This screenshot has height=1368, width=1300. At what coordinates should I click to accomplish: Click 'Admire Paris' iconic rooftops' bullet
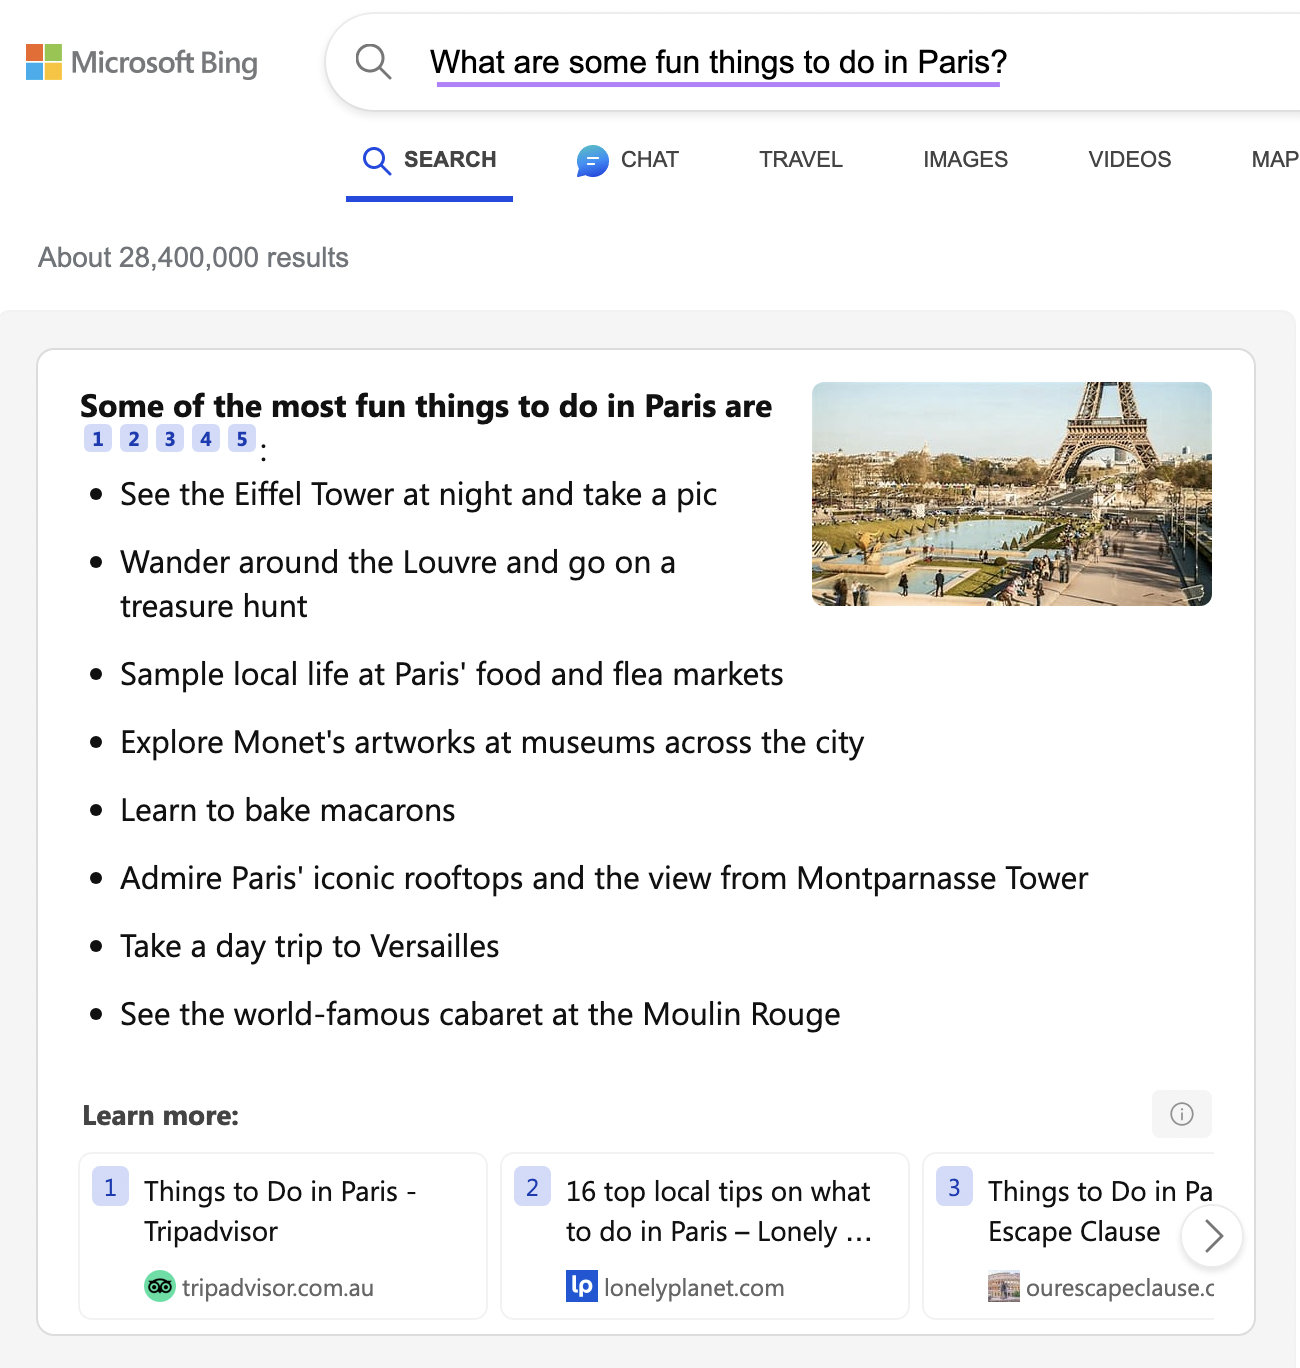604,879
